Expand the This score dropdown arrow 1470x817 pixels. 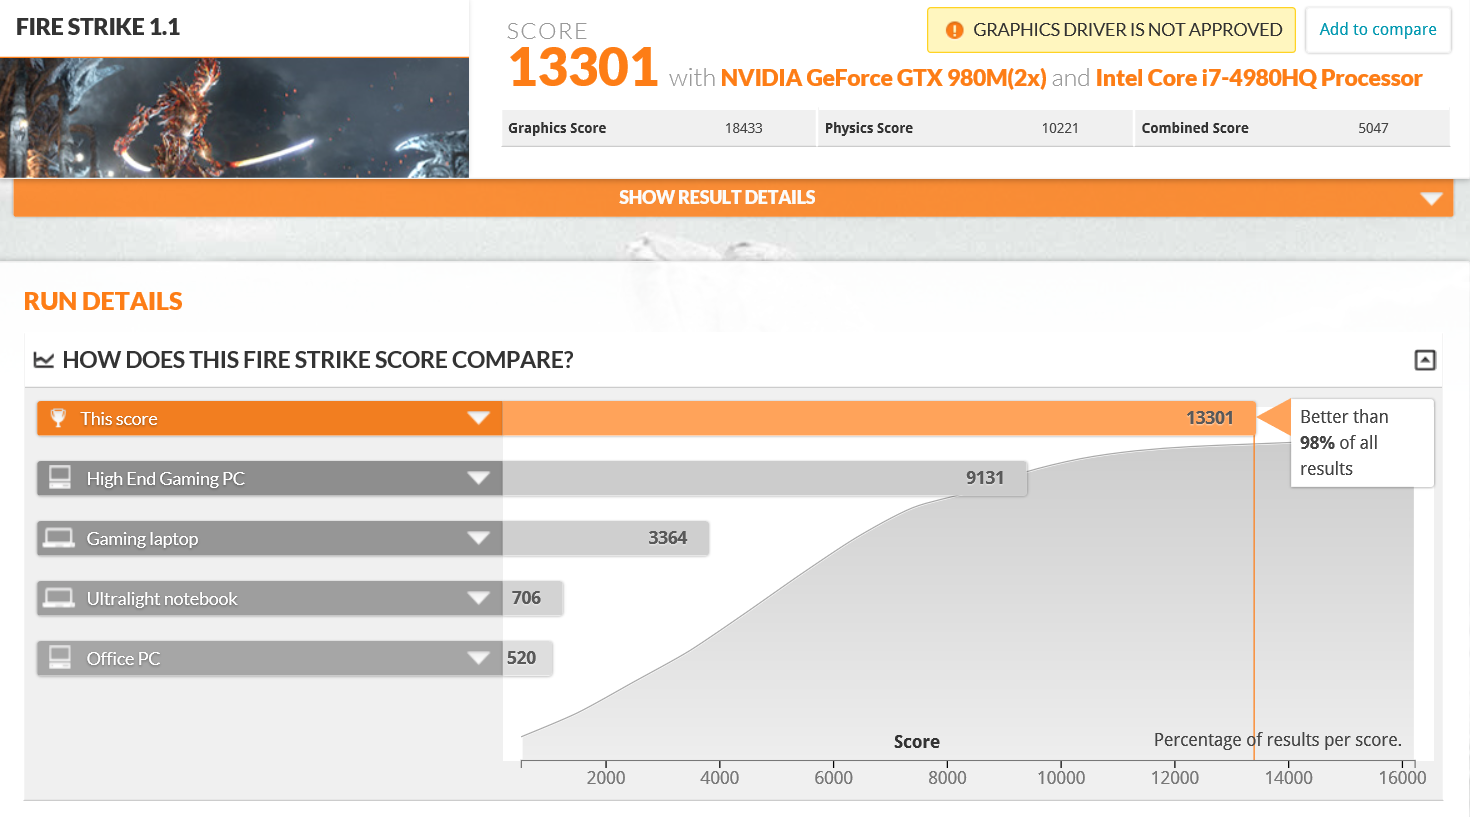(479, 418)
